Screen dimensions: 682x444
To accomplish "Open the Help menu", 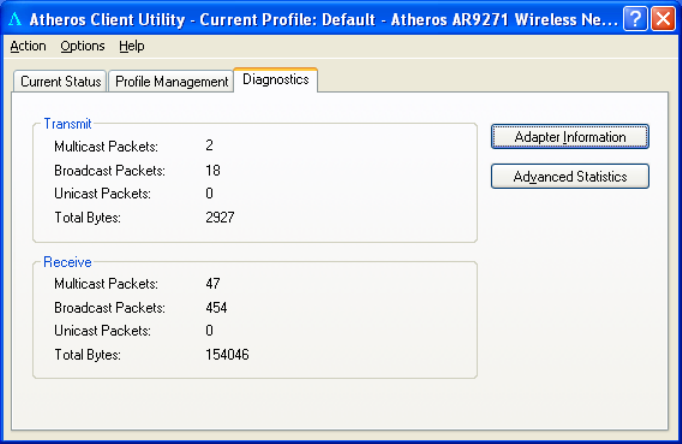I will 132,46.
